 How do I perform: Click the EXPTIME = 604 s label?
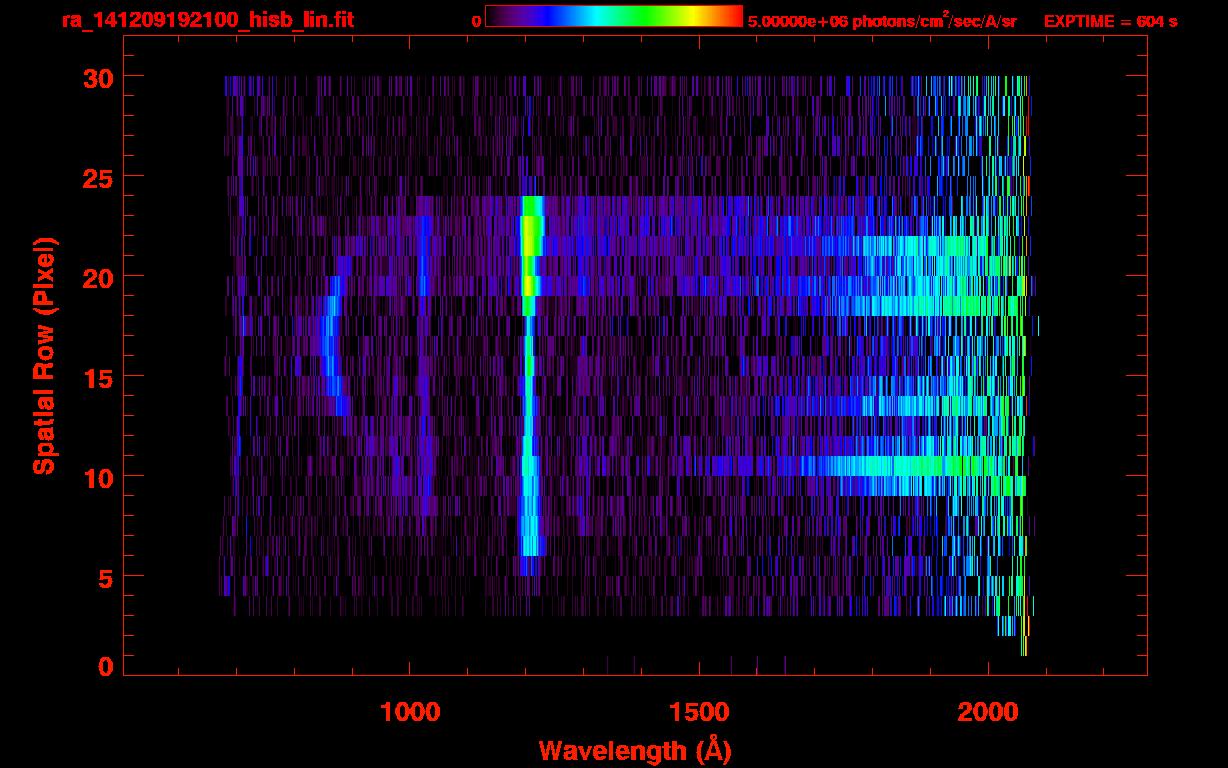(x=1110, y=21)
